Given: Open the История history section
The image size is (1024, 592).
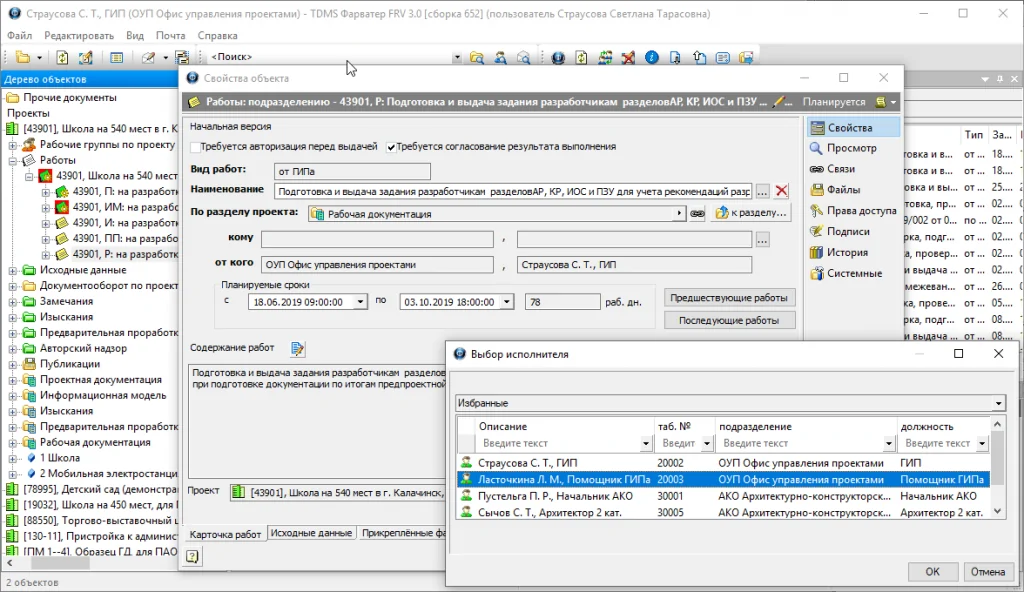Looking at the screenshot, I should click(x=846, y=253).
